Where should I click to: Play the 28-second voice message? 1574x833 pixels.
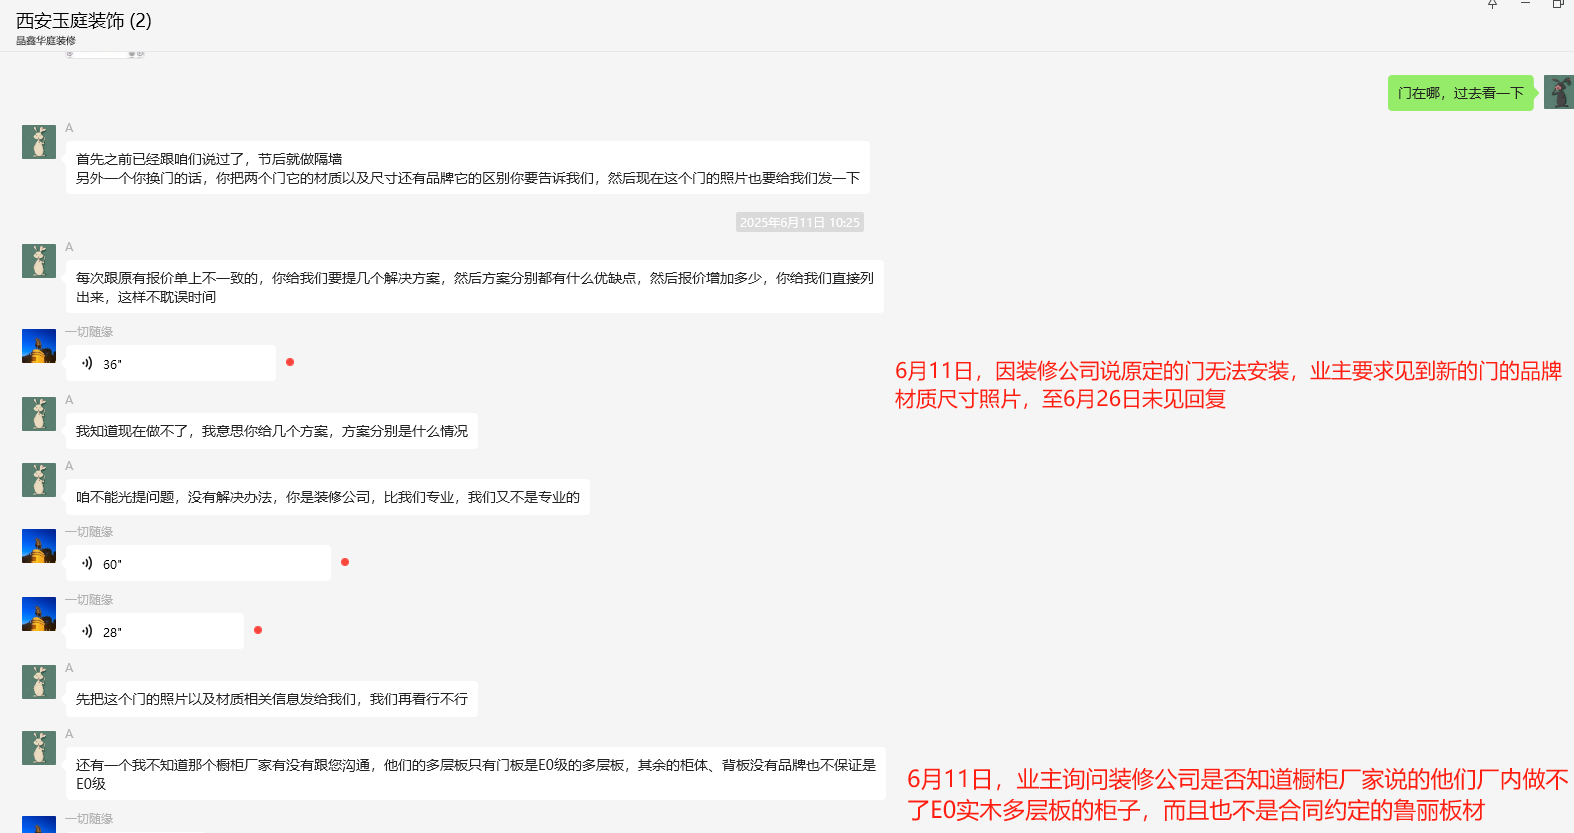click(x=155, y=631)
